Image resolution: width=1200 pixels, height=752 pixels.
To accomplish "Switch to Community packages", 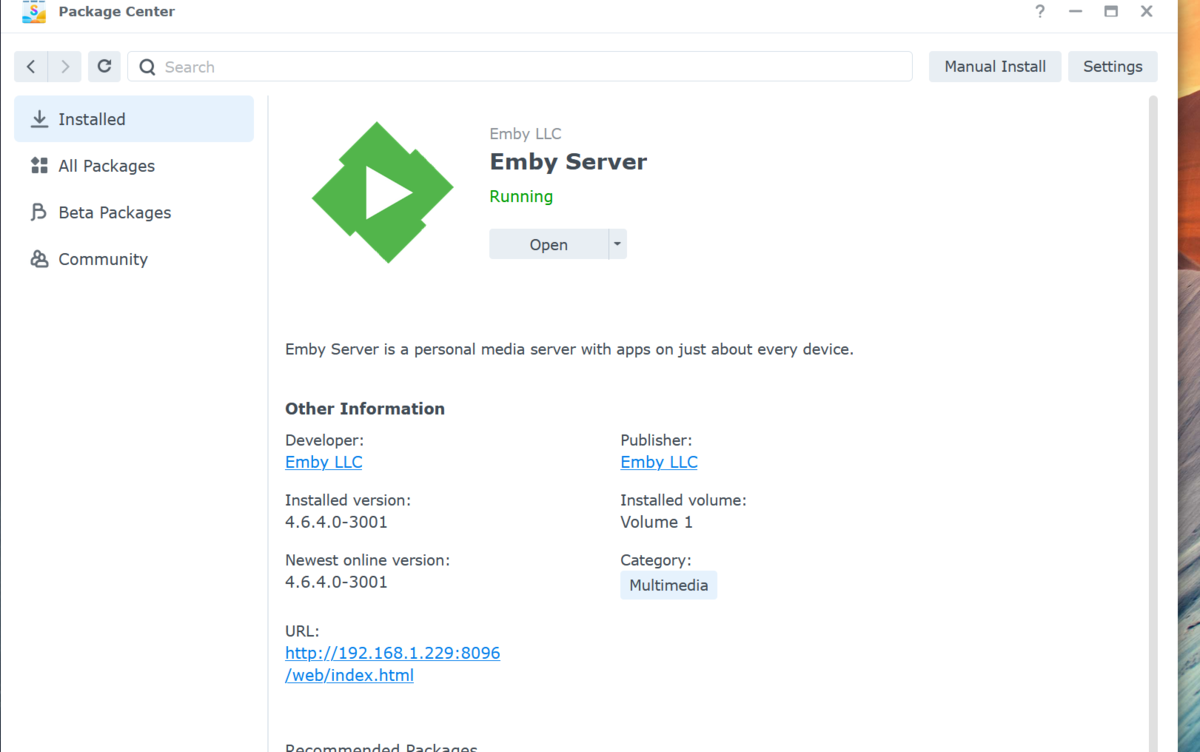I will (102, 259).
